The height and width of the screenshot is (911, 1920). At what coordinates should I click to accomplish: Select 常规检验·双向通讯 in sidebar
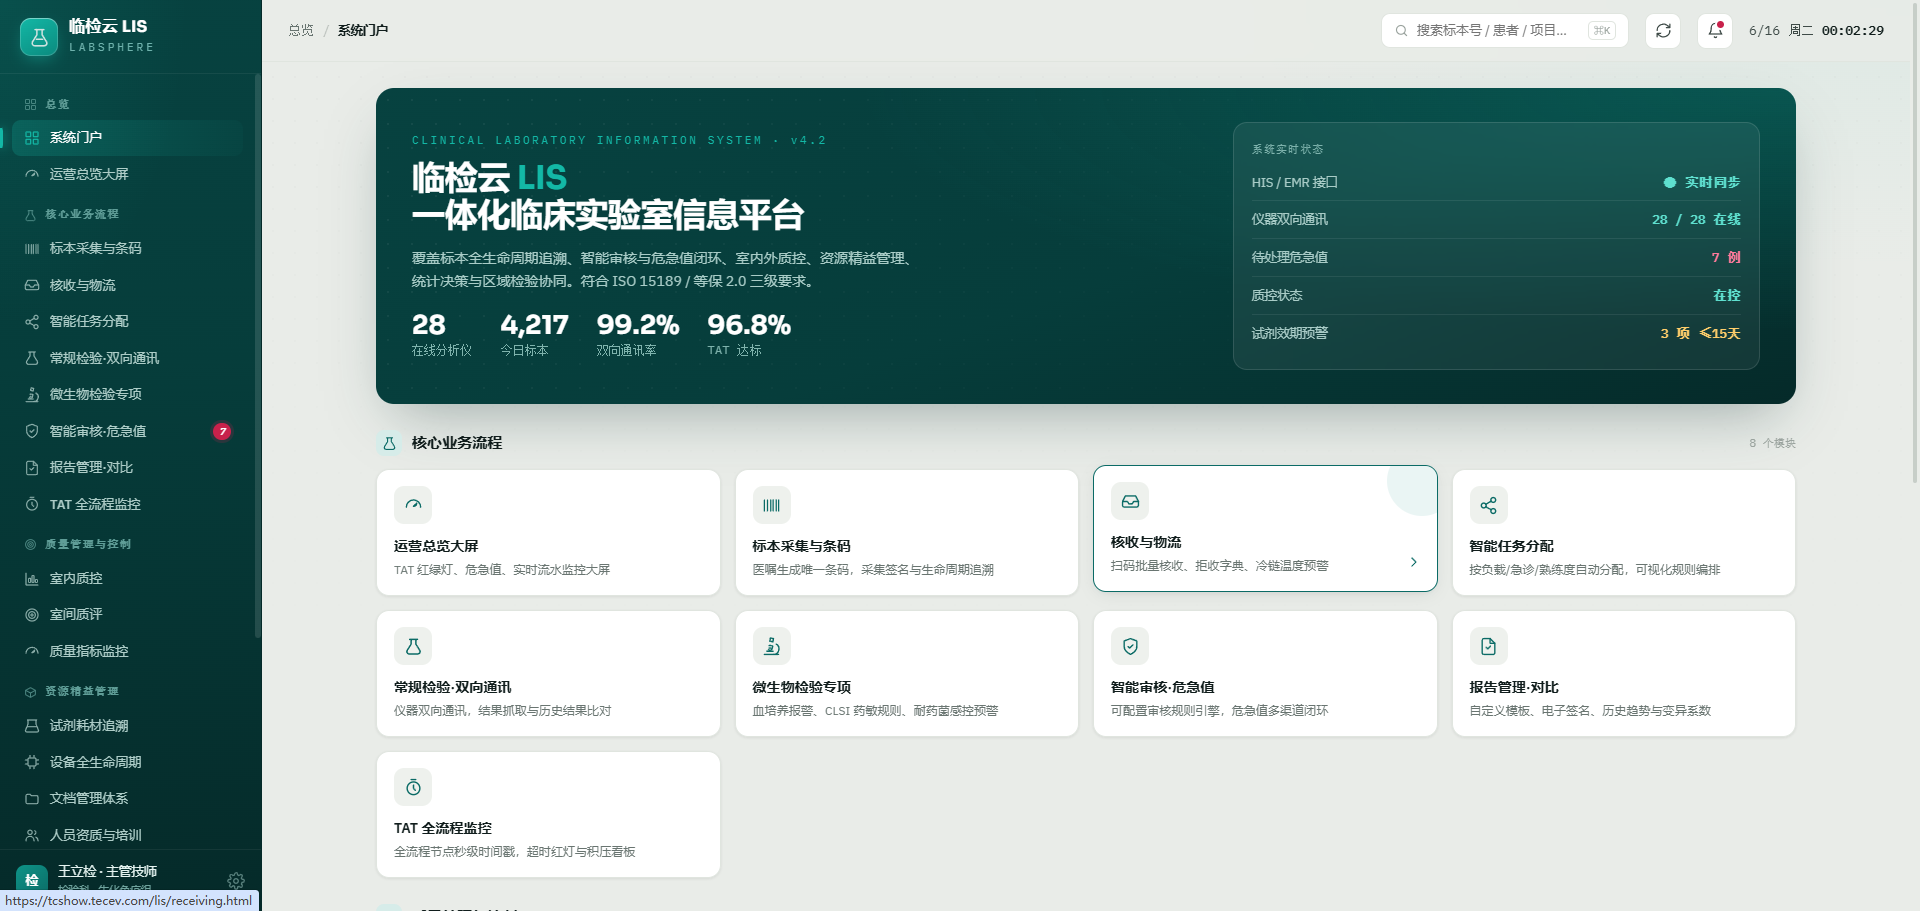tap(128, 358)
